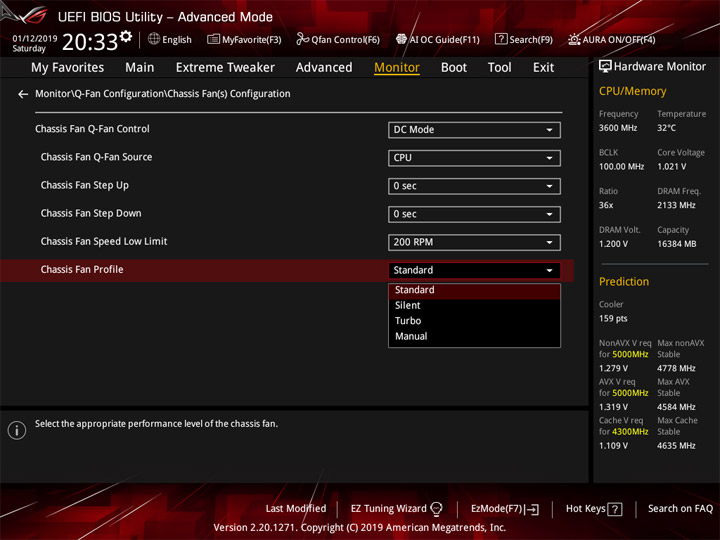Image resolution: width=720 pixels, height=540 pixels.
Task: Click the Search on FAQ link
Action: 680,509
